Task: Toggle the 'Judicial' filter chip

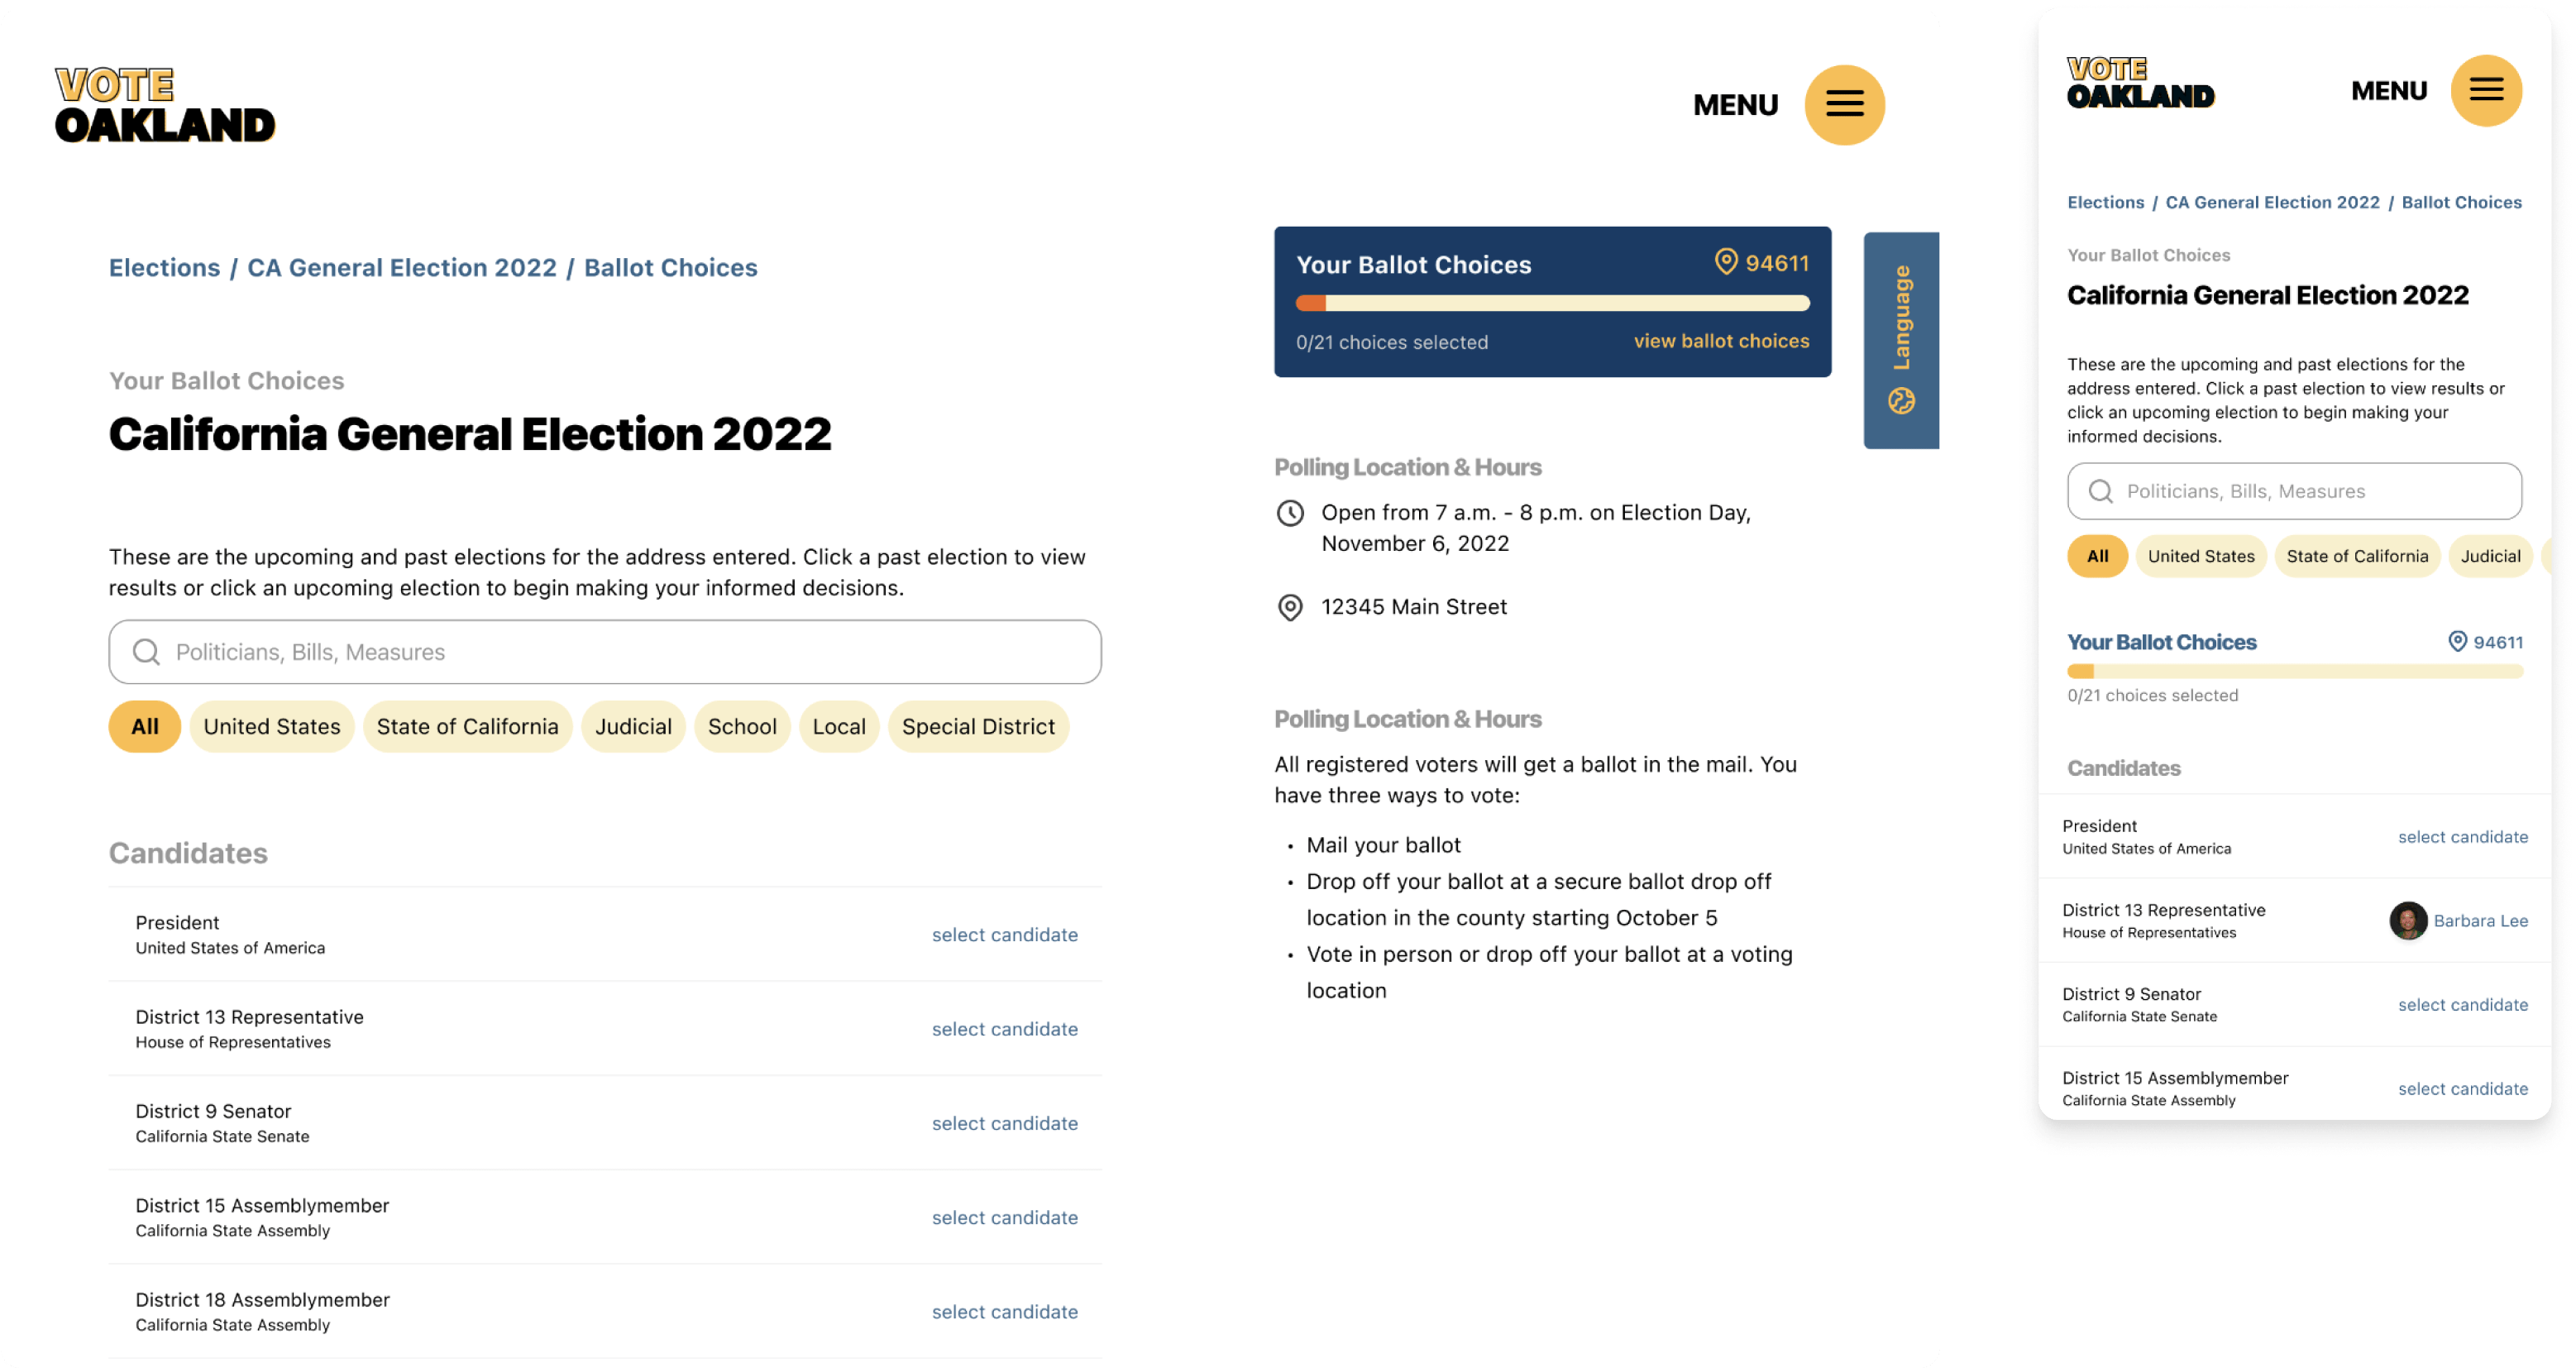Action: click(x=632, y=725)
